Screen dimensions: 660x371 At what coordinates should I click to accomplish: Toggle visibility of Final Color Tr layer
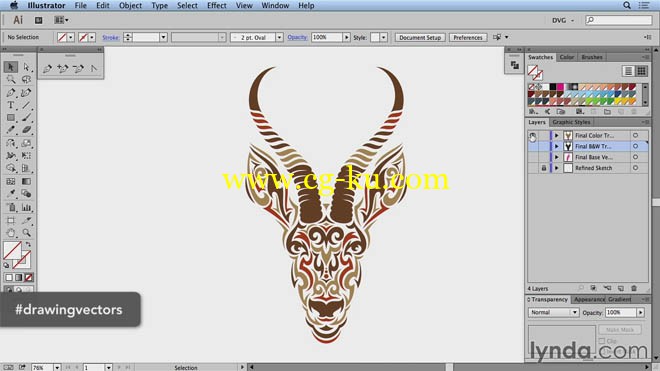coord(533,136)
